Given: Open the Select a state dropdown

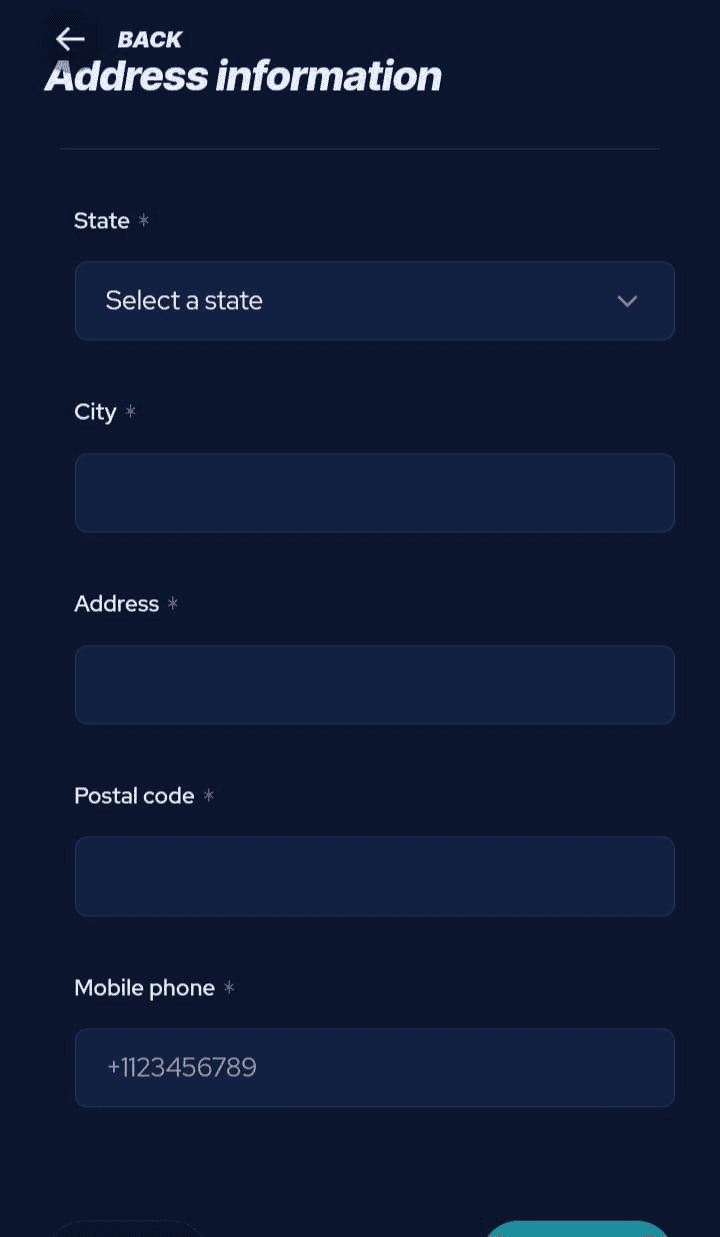Looking at the screenshot, I should click(x=375, y=301).
